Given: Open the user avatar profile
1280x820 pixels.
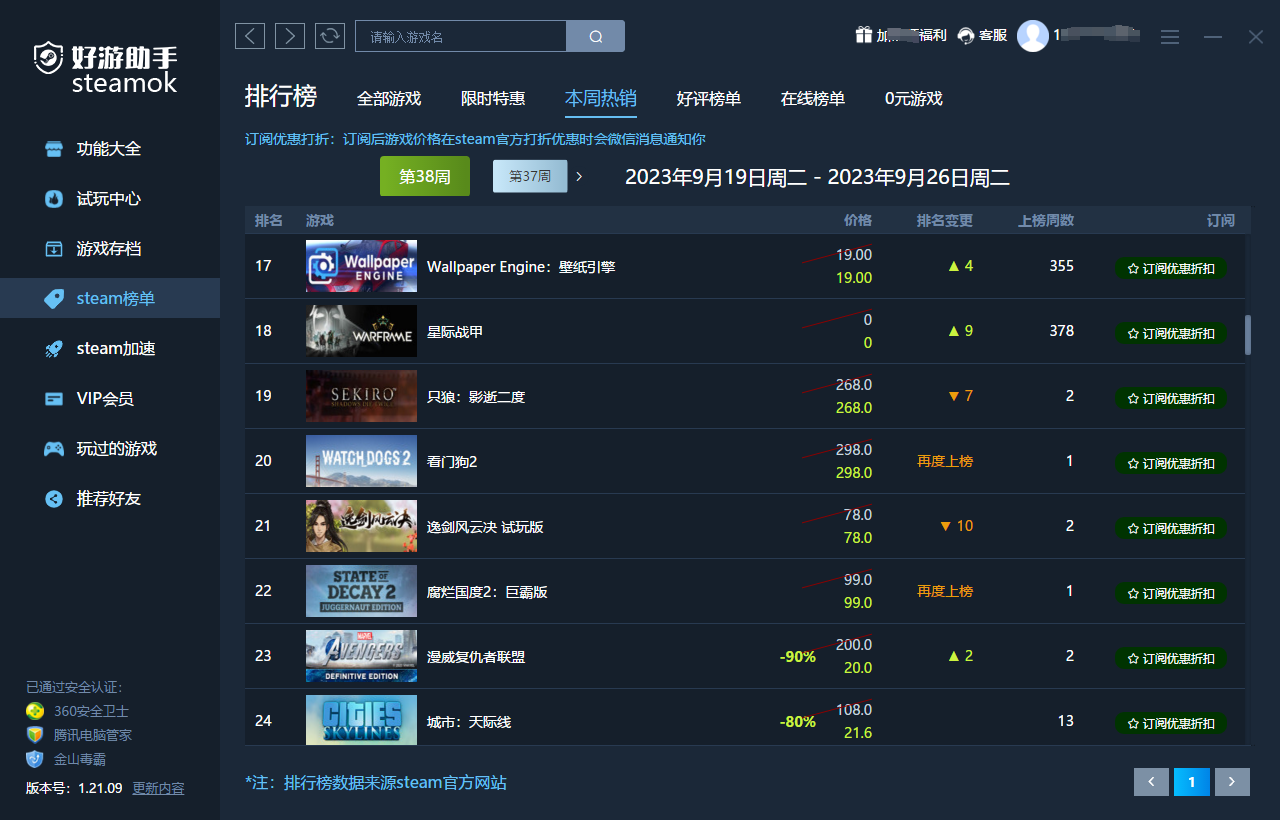Looking at the screenshot, I should tap(1033, 36).
